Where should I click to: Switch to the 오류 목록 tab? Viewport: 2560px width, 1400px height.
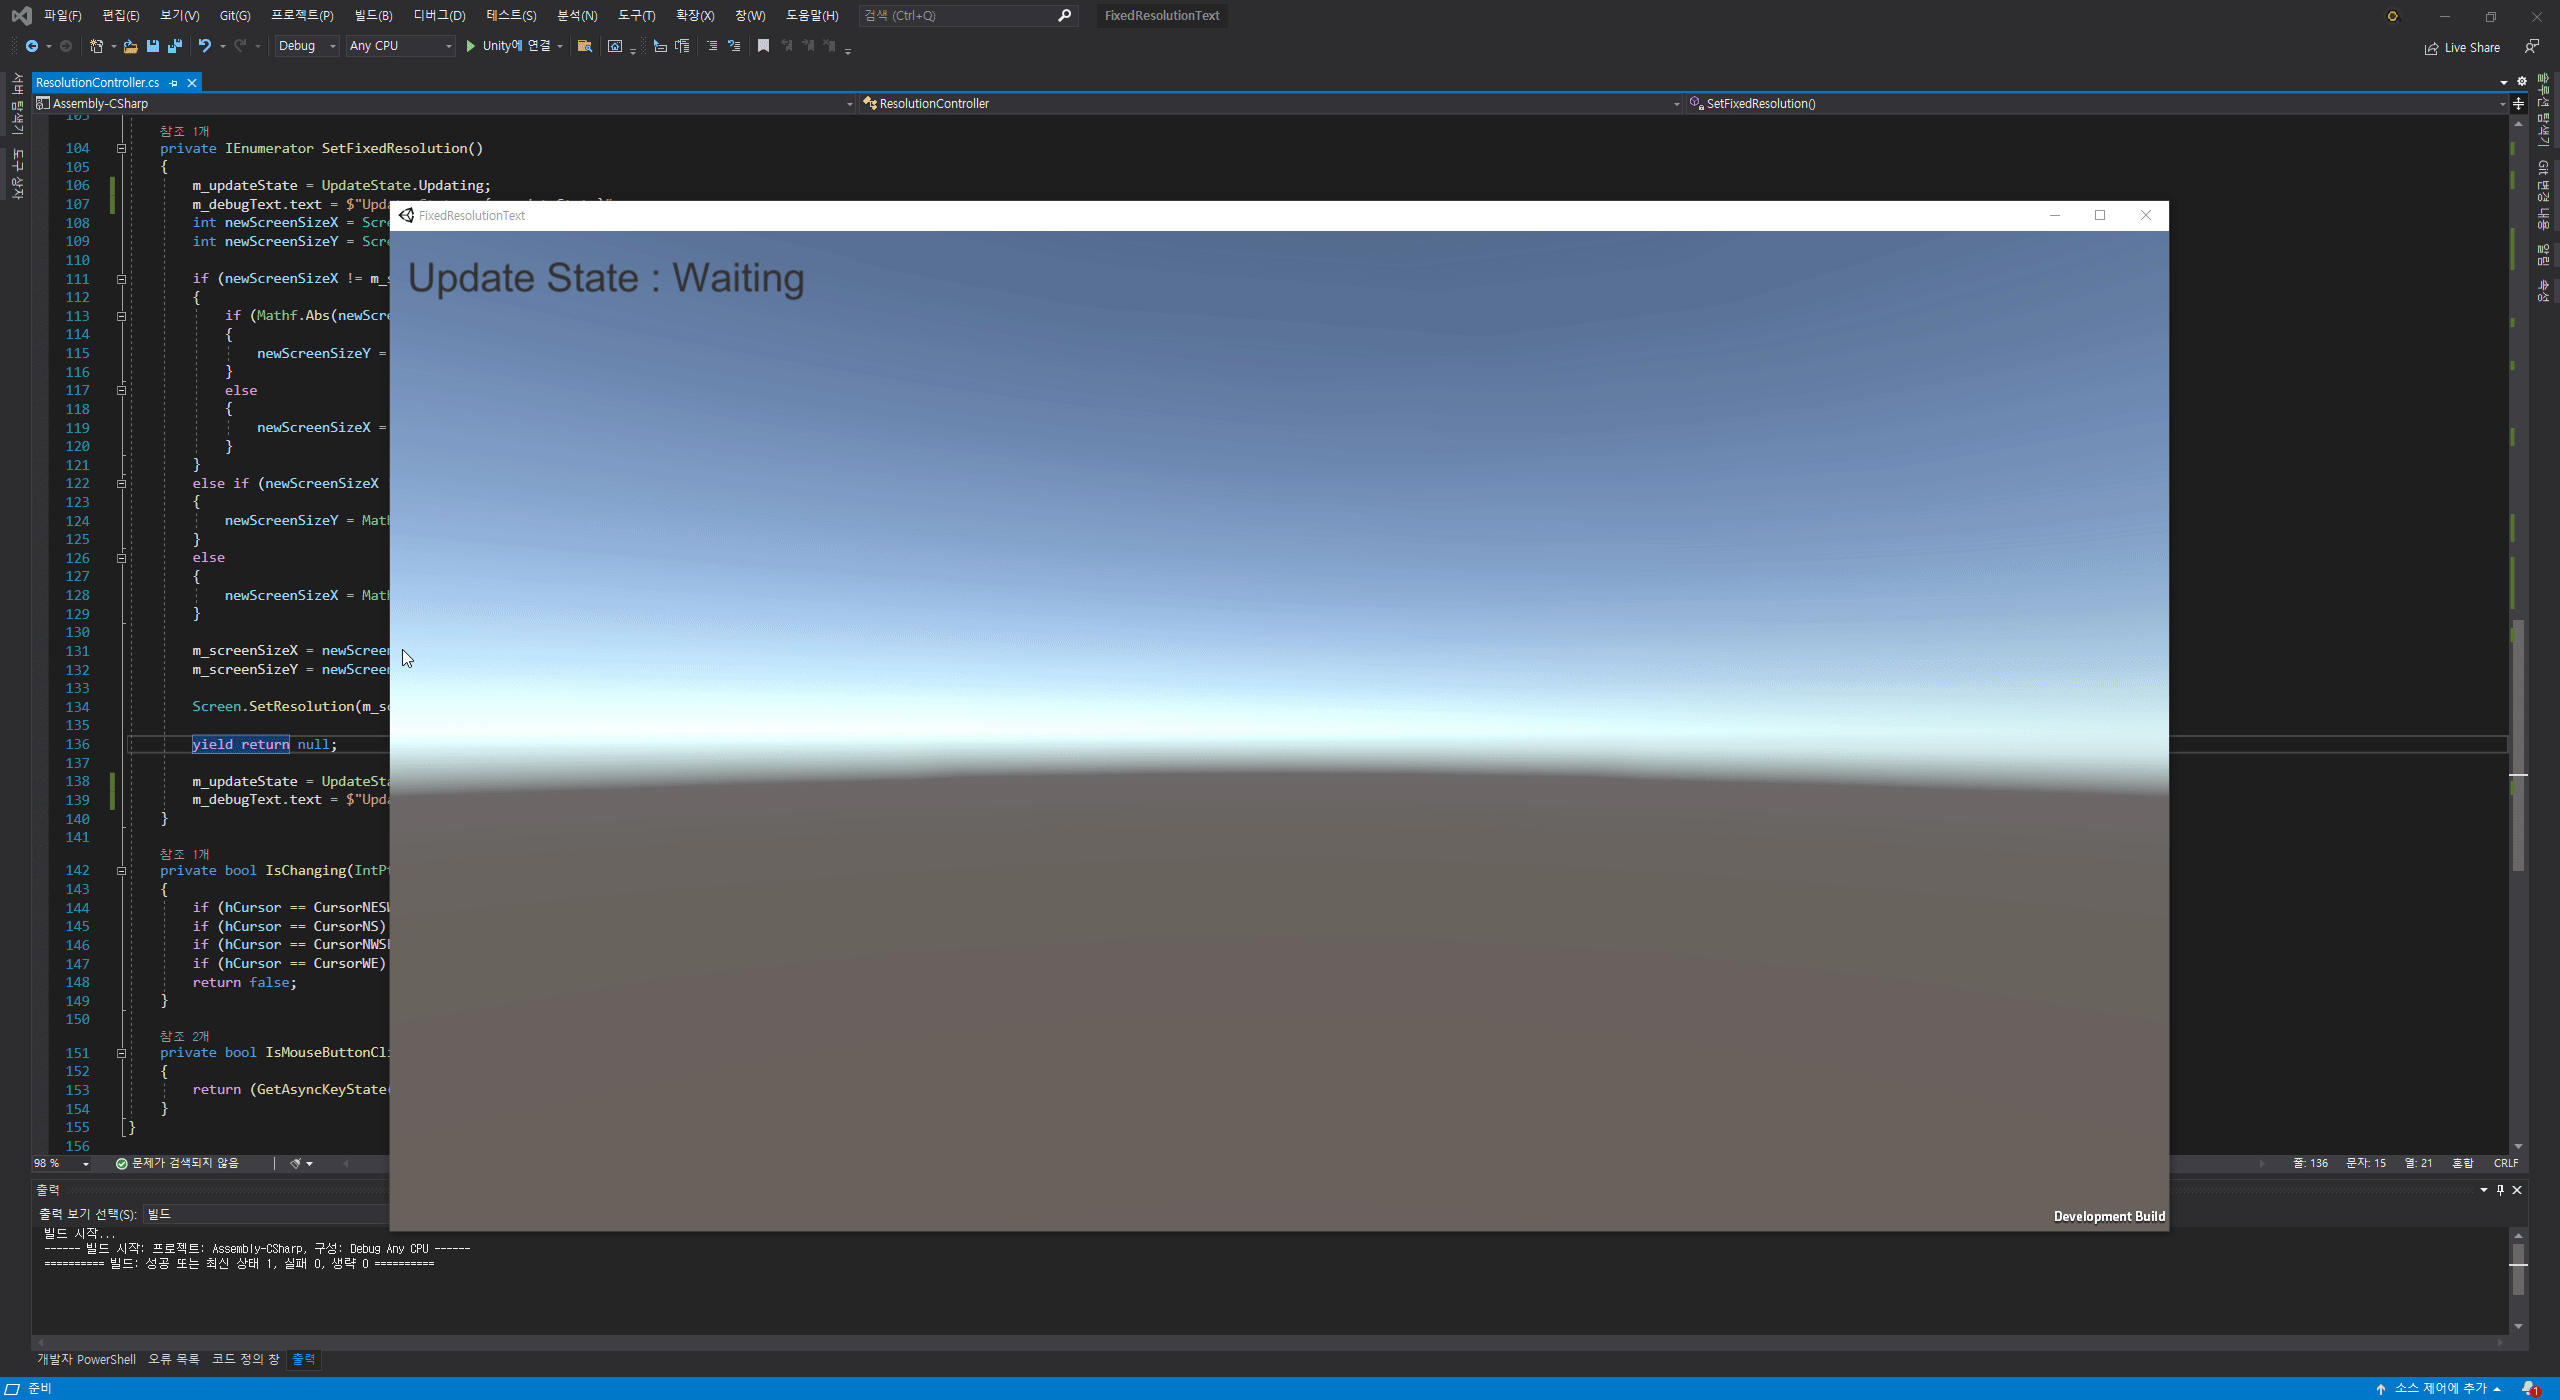point(173,1359)
